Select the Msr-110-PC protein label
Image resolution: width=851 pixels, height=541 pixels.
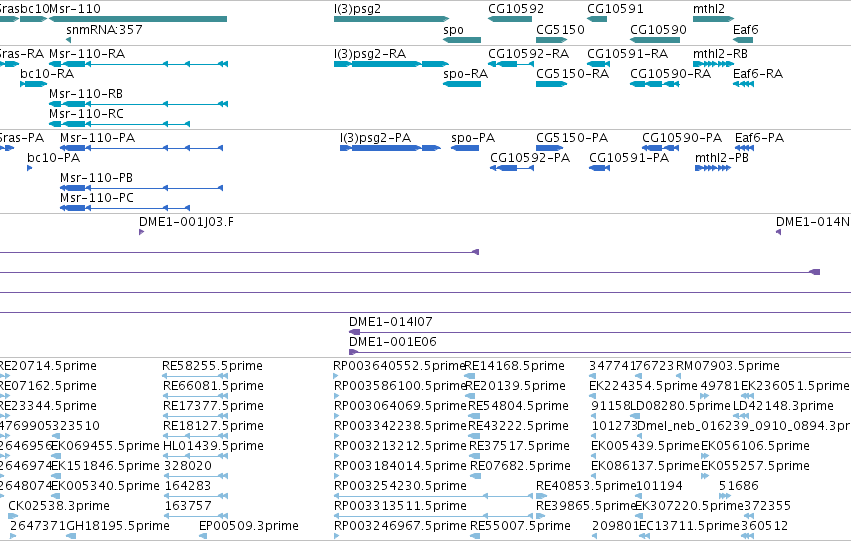coord(97,198)
